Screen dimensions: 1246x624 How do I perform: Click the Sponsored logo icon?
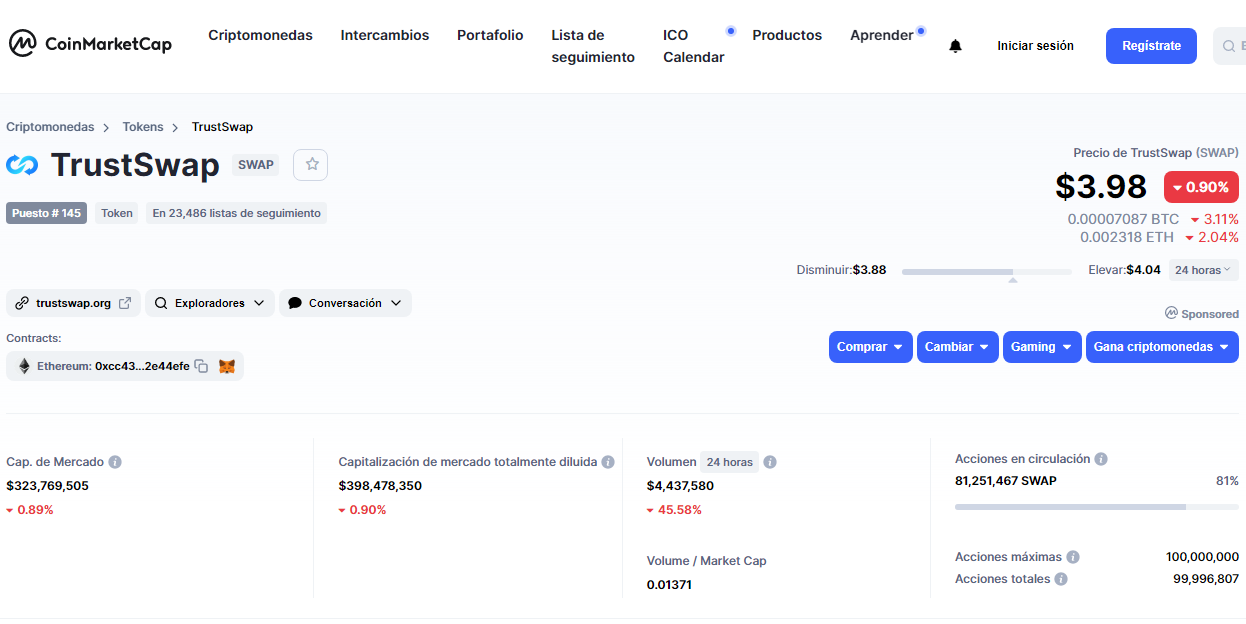[1171, 313]
